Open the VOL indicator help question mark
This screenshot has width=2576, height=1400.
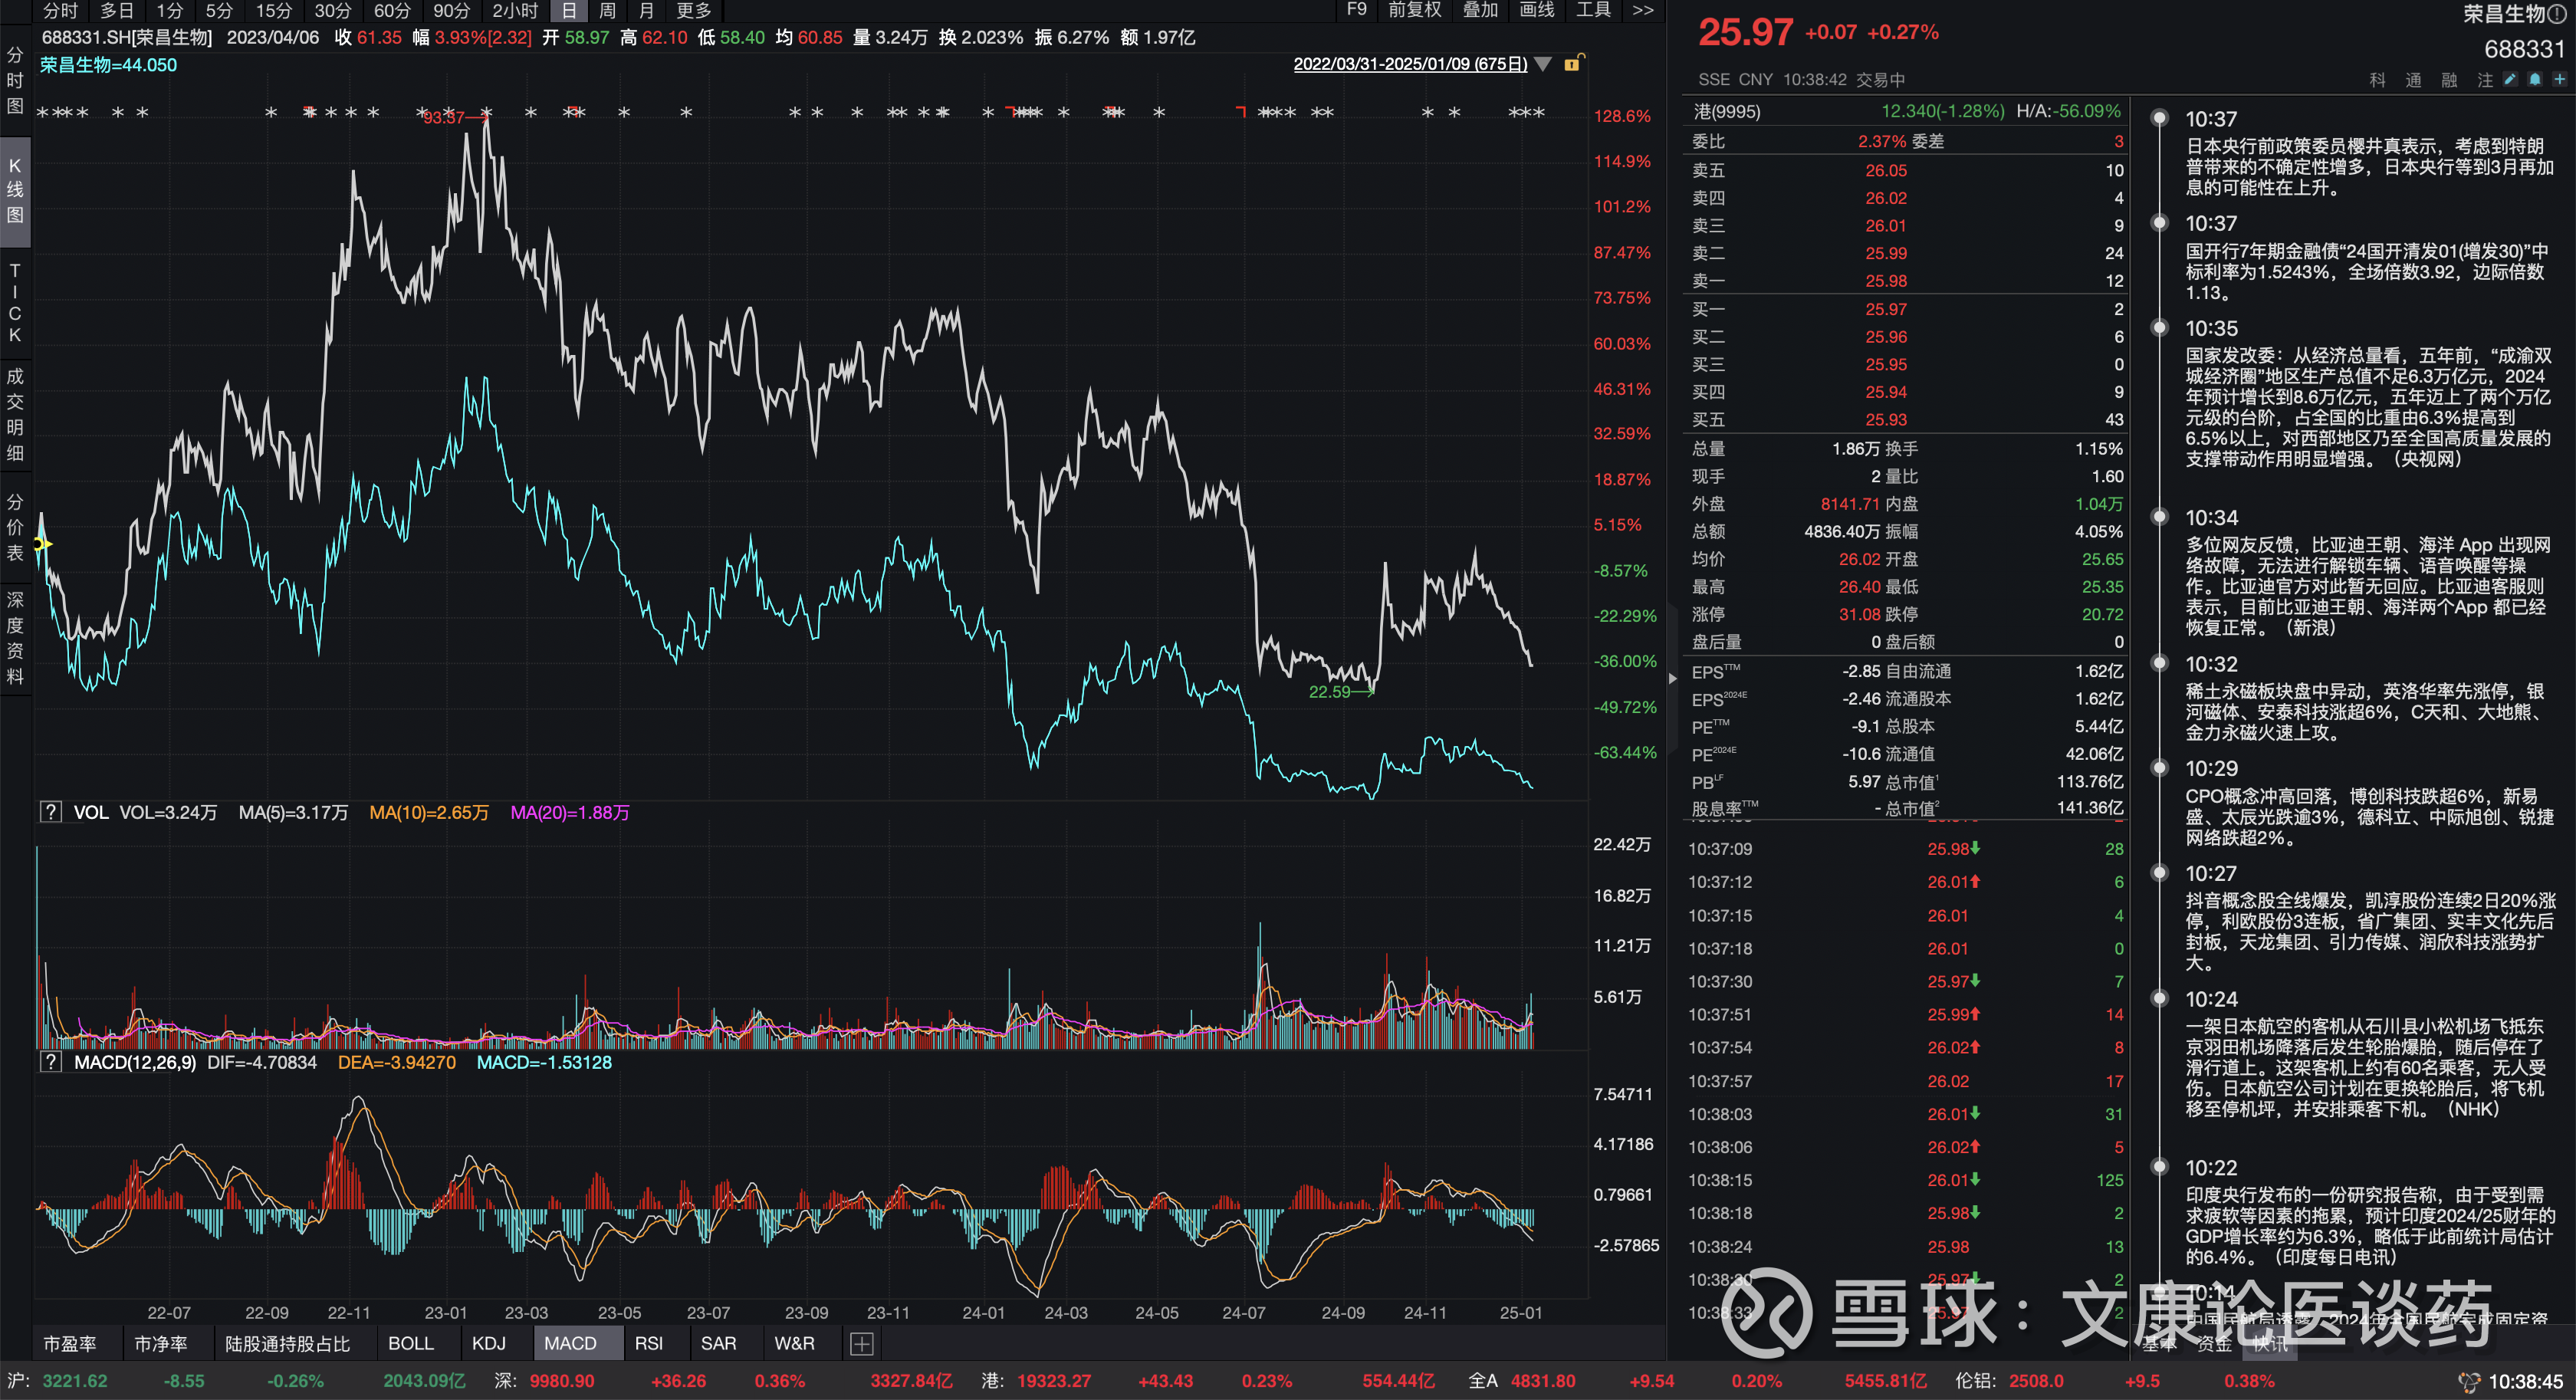pos(51,812)
